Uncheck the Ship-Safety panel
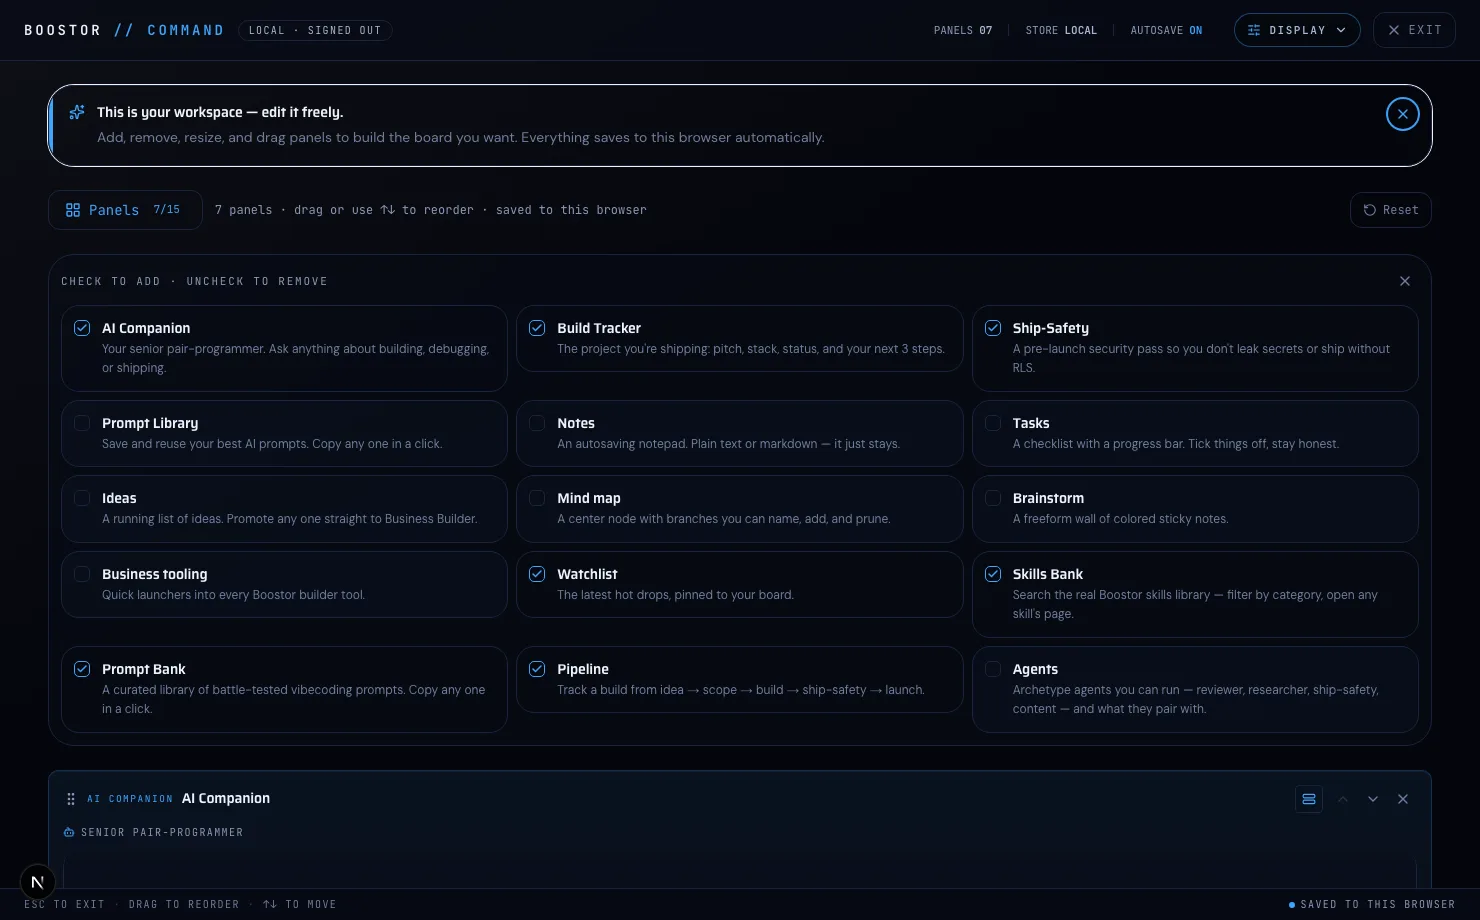The height and width of the screenshot is (920, 1480). 993,328
